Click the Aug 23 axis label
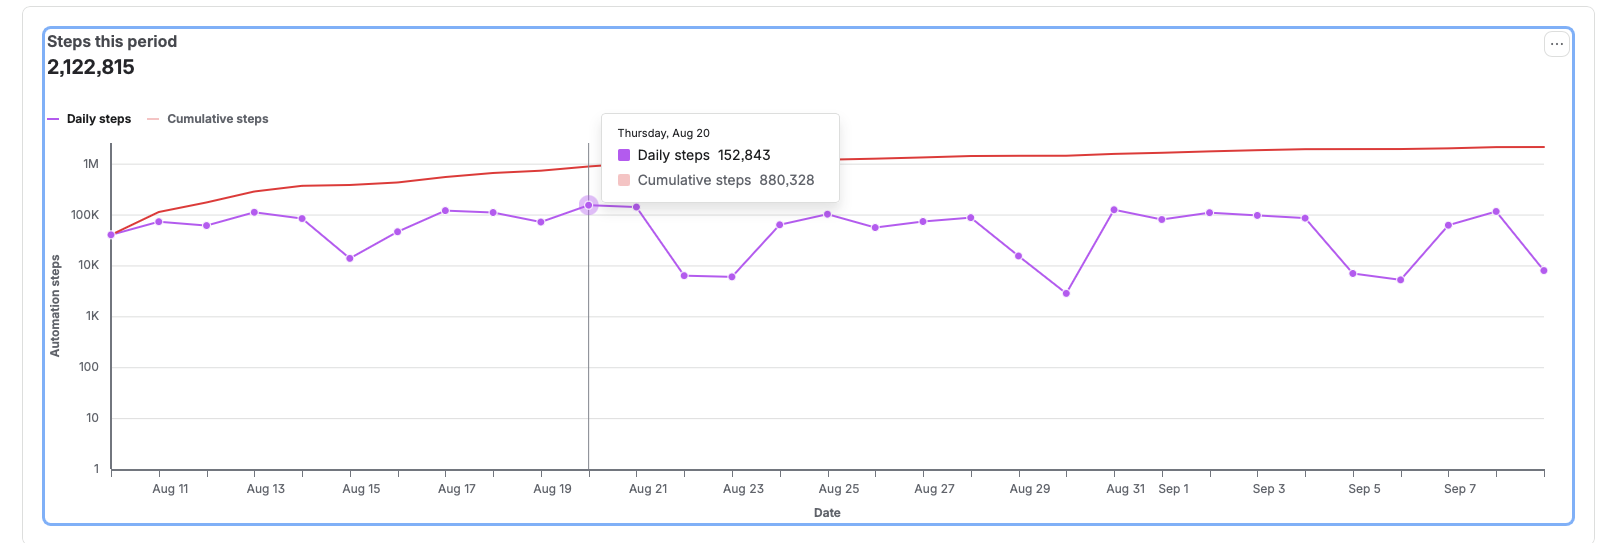The image size is (1600, 543). 743,489
